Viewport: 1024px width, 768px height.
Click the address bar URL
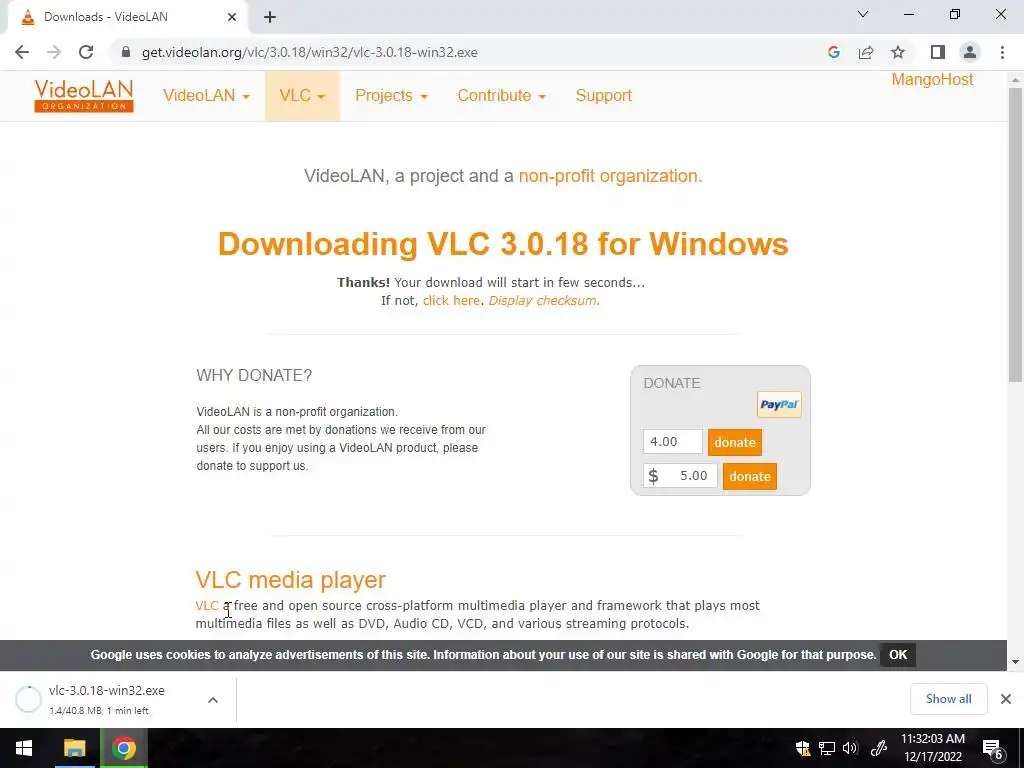click(310, 52)
